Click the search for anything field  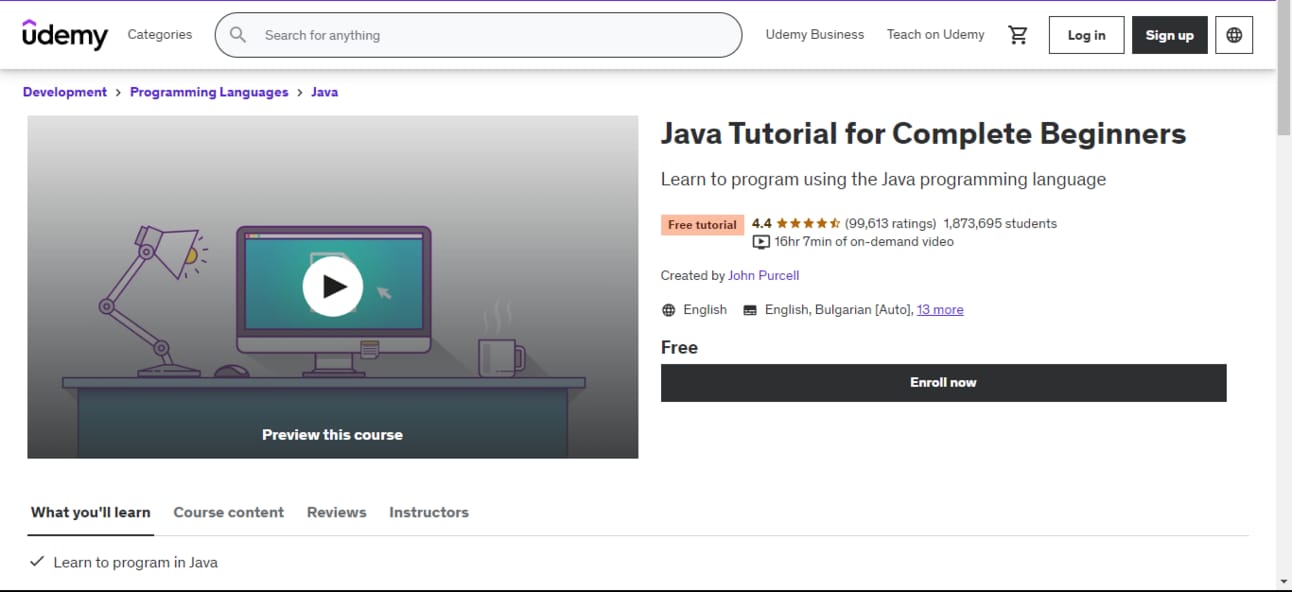478,35
